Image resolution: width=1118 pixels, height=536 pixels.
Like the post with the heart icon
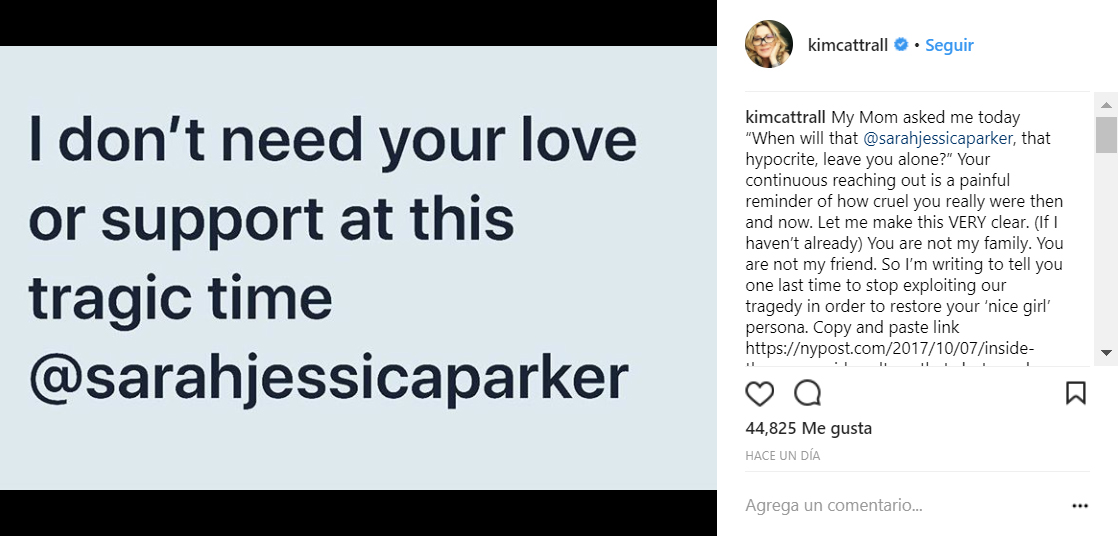760,394
